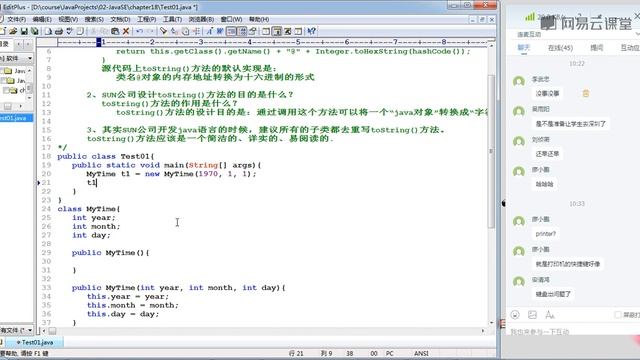This screenshot has height=360, width=640.
Task: Toggle the Output Window toolbar icon
Action: click(277, 31)
